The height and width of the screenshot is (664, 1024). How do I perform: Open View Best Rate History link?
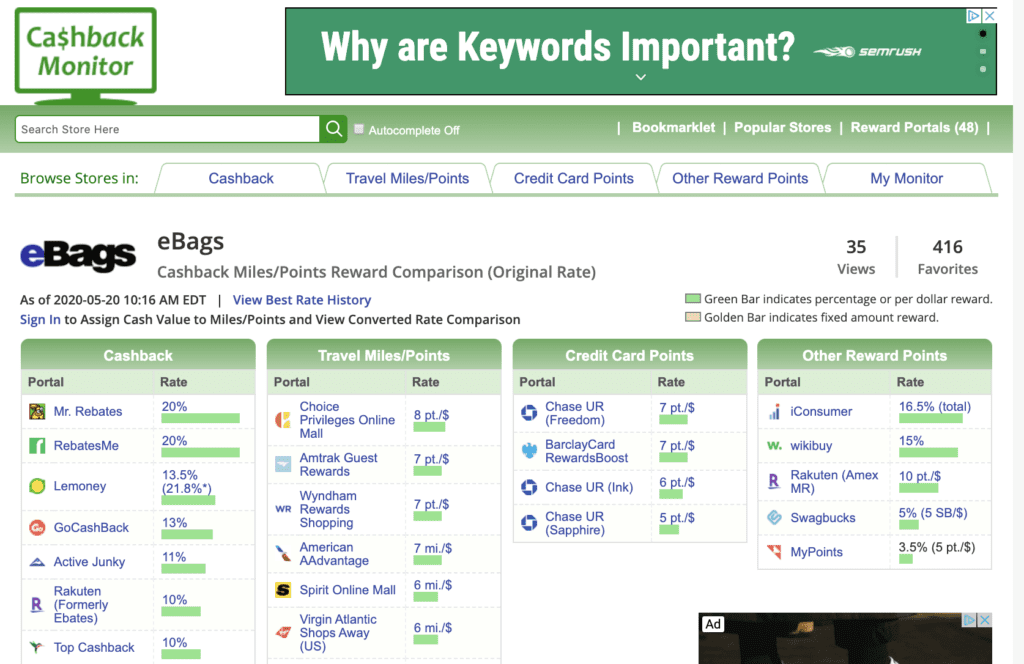[x=302, y=300]
